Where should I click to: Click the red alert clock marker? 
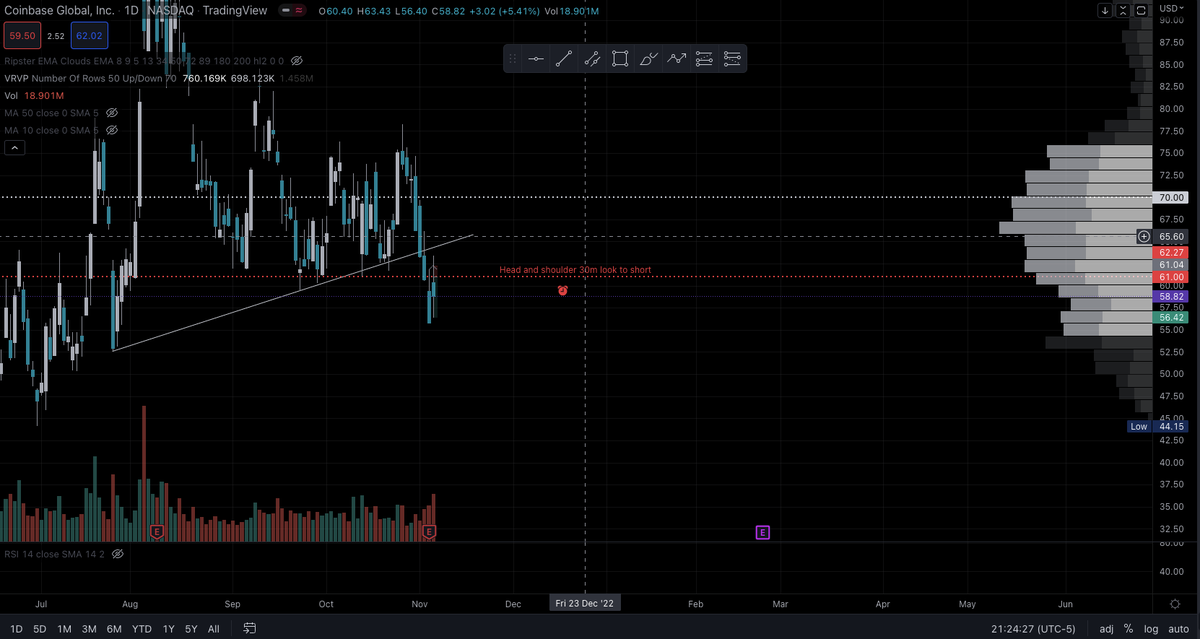[x=562, y=290]
